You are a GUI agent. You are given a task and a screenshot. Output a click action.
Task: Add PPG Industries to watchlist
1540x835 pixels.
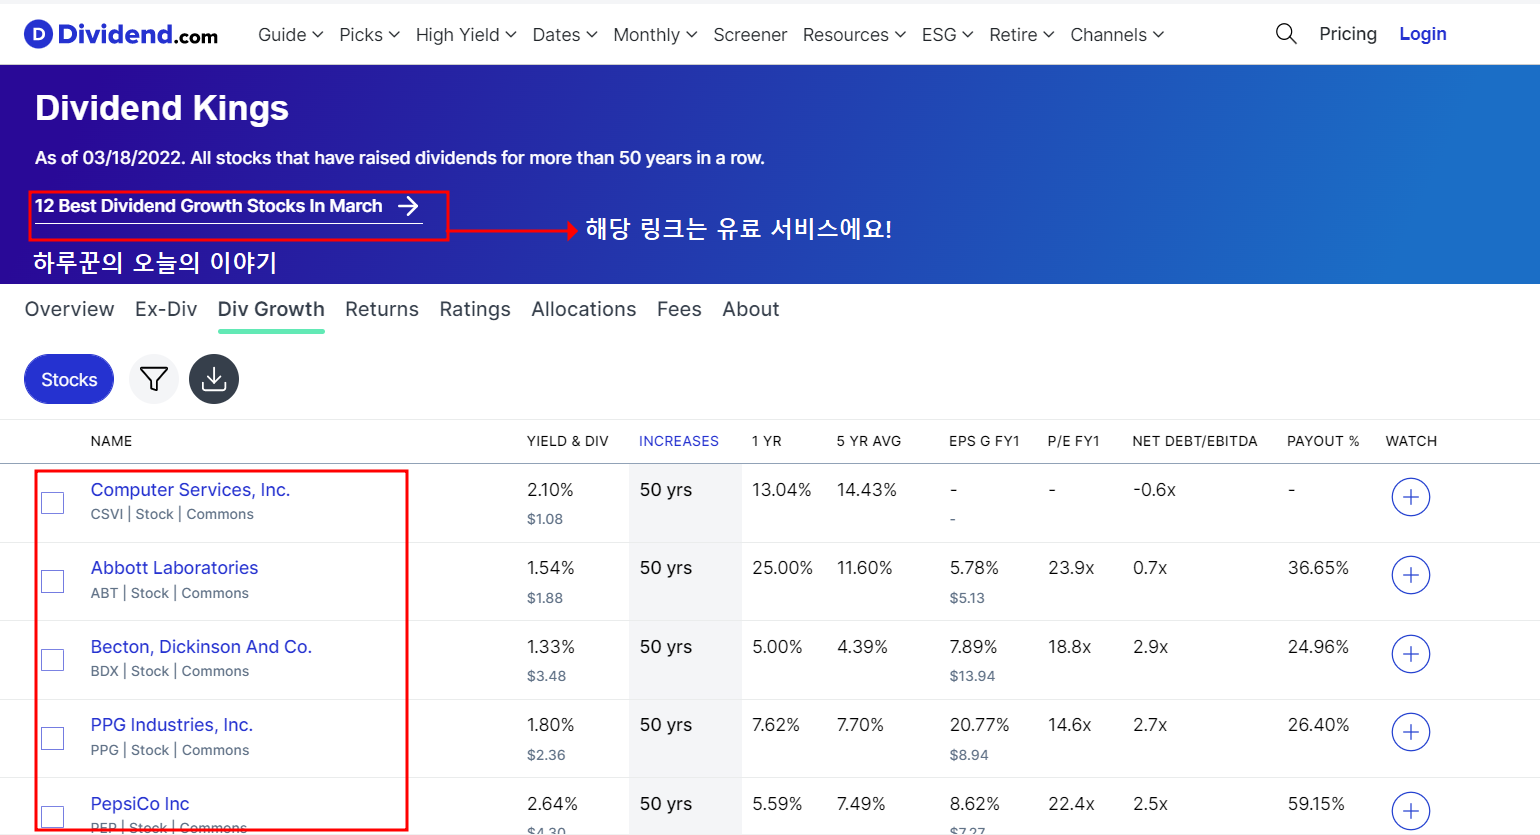tap(1411, 732)
